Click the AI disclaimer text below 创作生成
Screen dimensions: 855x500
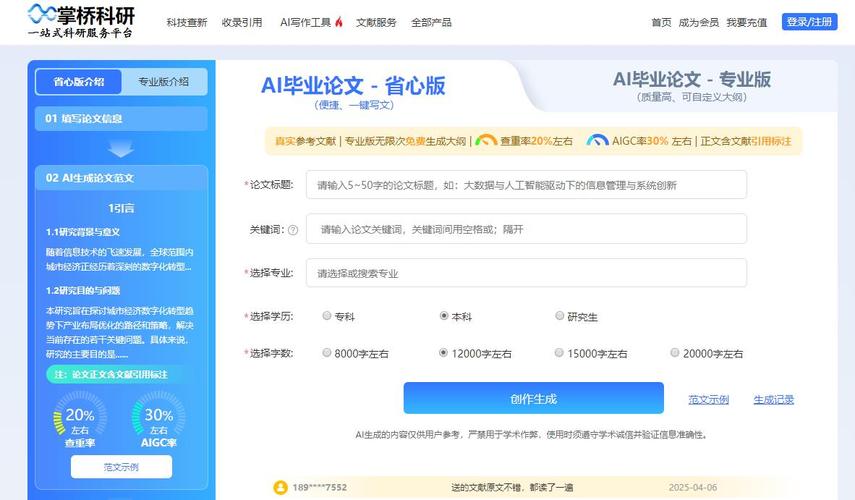pyautogui.click(x=532, y=435)
